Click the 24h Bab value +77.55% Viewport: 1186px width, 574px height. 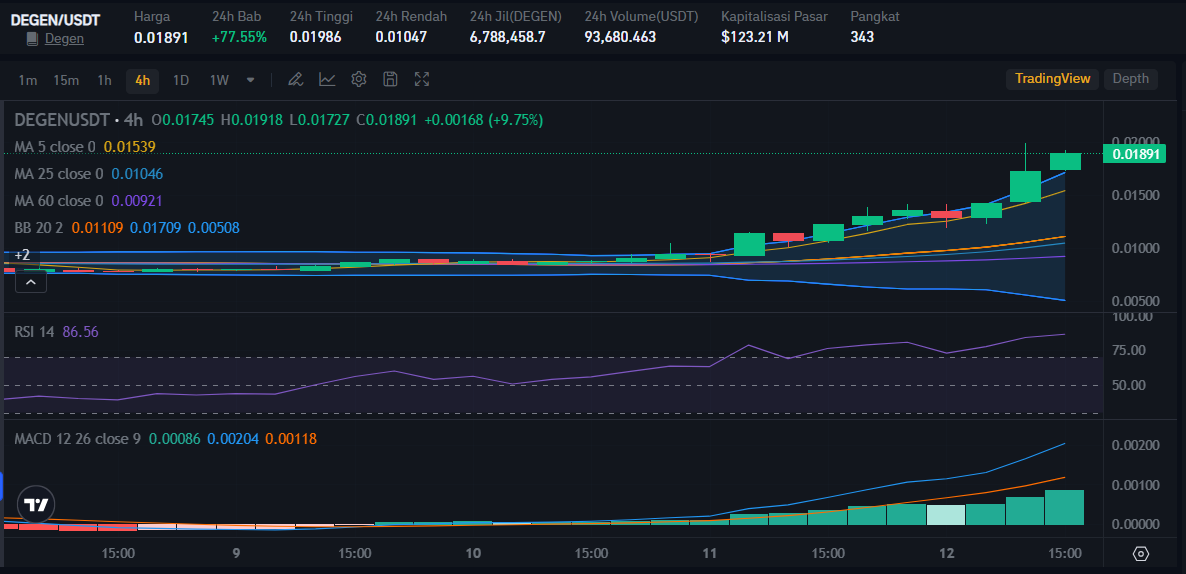239,37
